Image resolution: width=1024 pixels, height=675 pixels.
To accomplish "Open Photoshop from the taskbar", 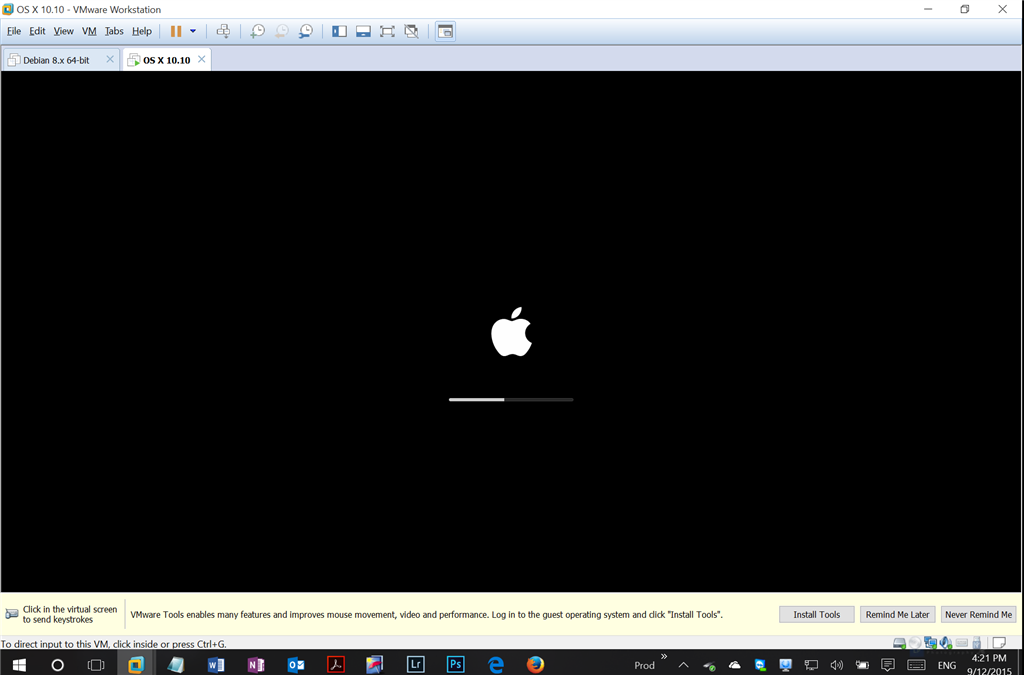I will tap(455, 664).
